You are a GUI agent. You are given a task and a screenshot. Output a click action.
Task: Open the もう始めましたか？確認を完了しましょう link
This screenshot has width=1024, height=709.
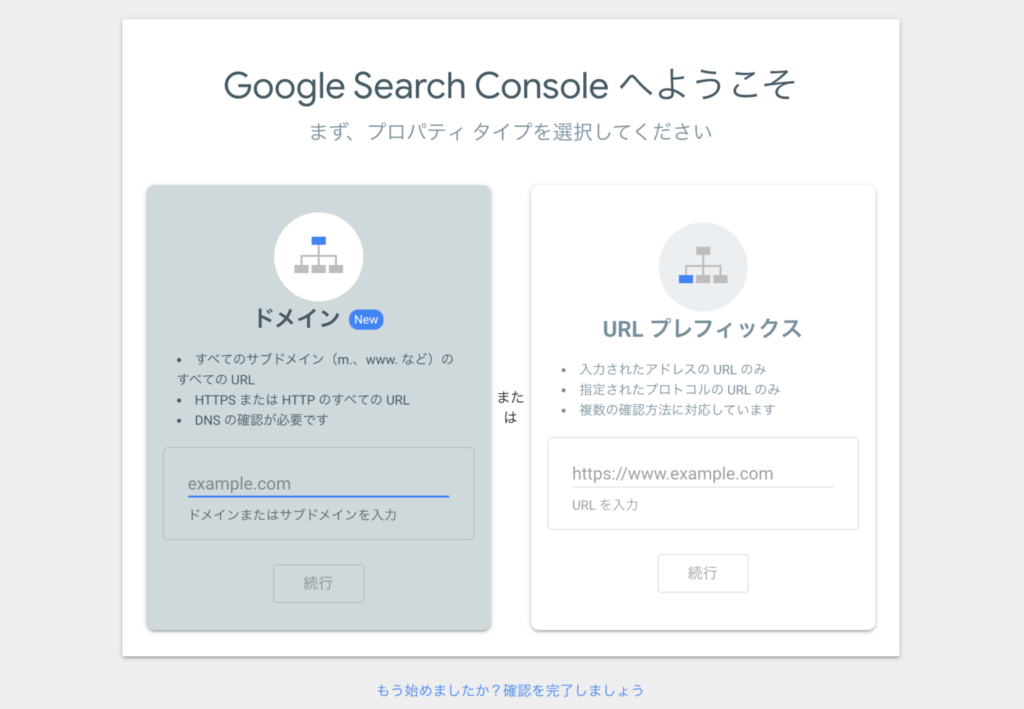tap(510, 690)
